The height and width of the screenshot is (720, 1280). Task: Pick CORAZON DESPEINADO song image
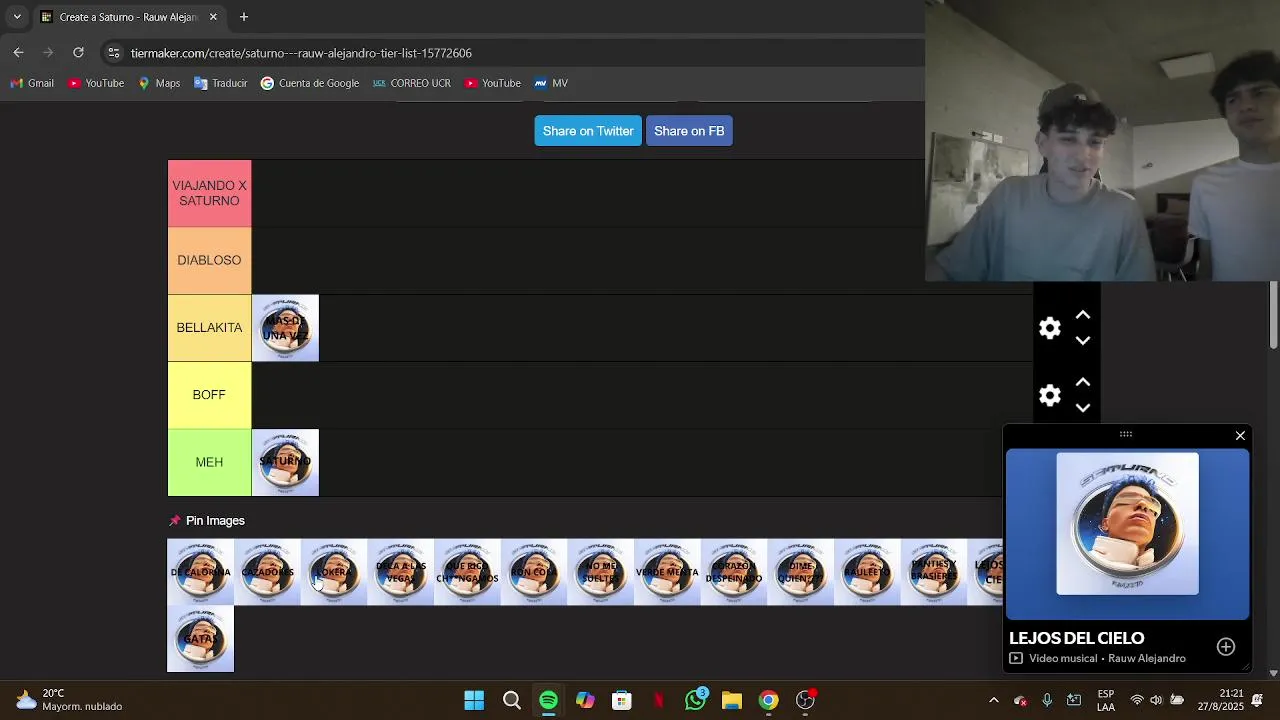(x=734, y=572)
